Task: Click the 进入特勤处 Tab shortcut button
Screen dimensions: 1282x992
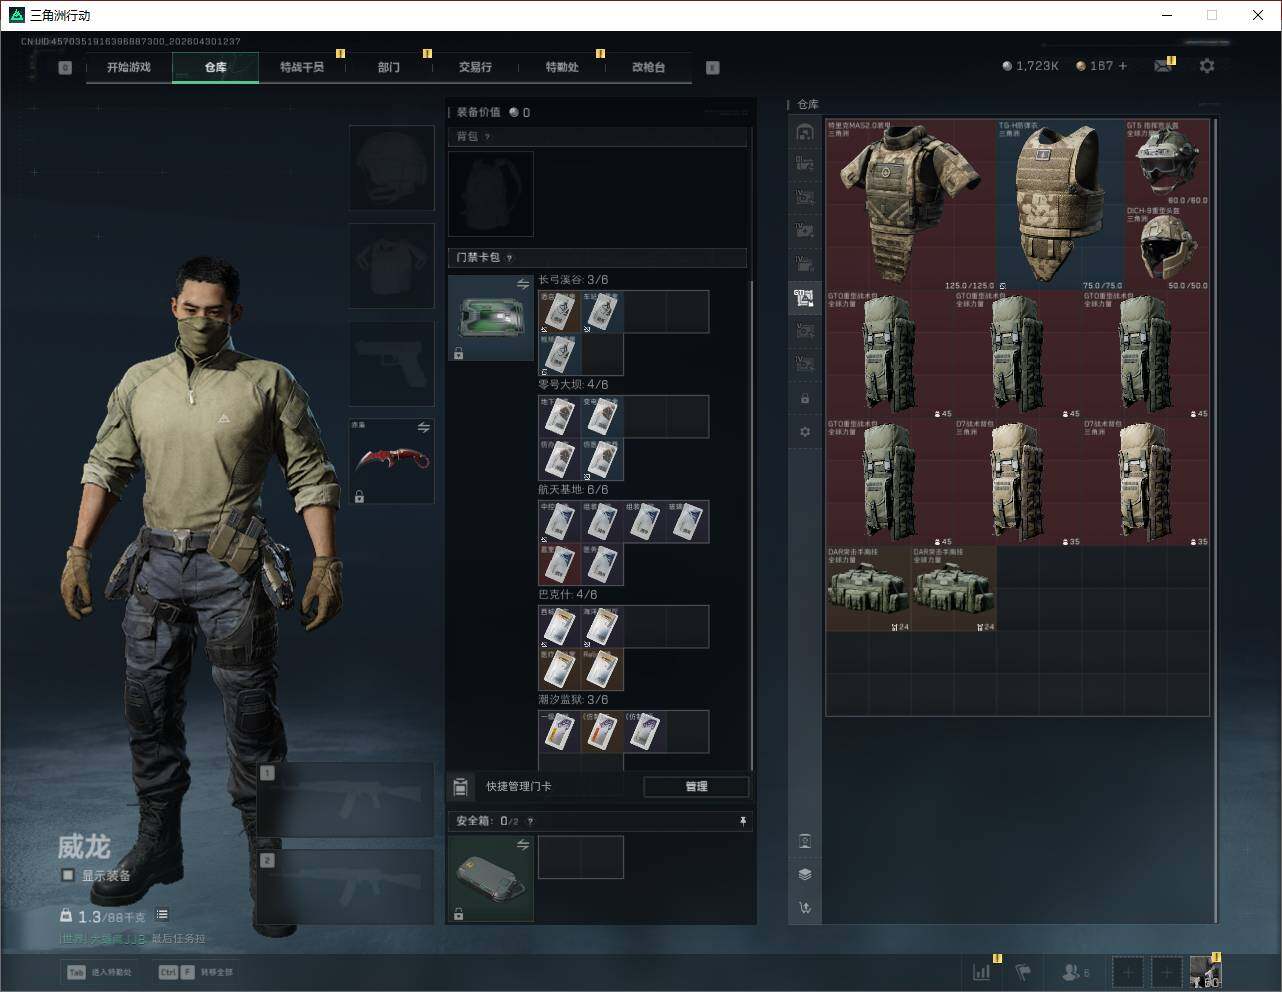Action: (x=99, y=972)
